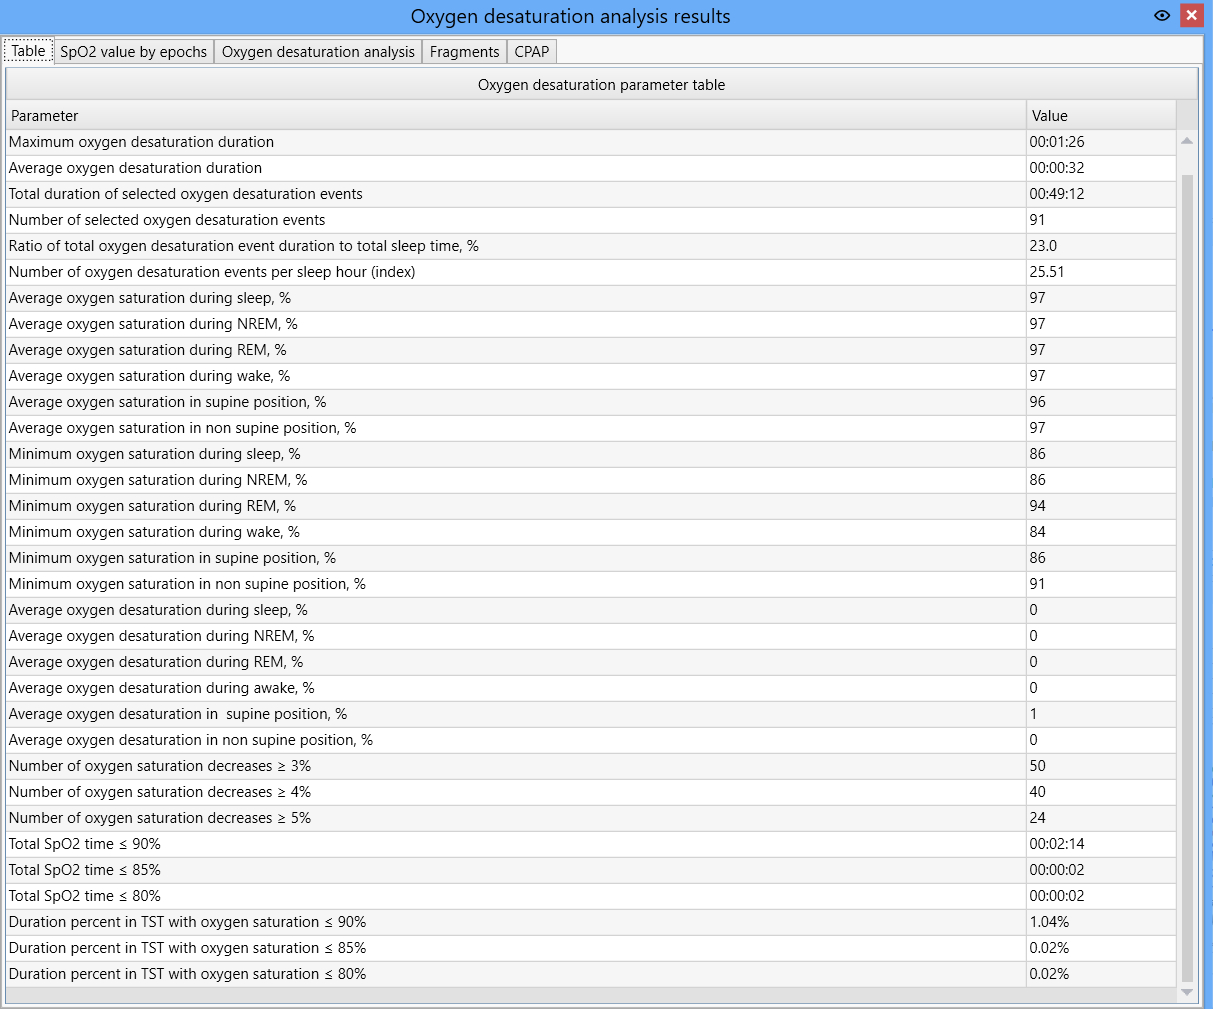Open the Oxygen desaturation analysis tab
Viewport: 1213px width, 1009px height.
click(318, 52)
